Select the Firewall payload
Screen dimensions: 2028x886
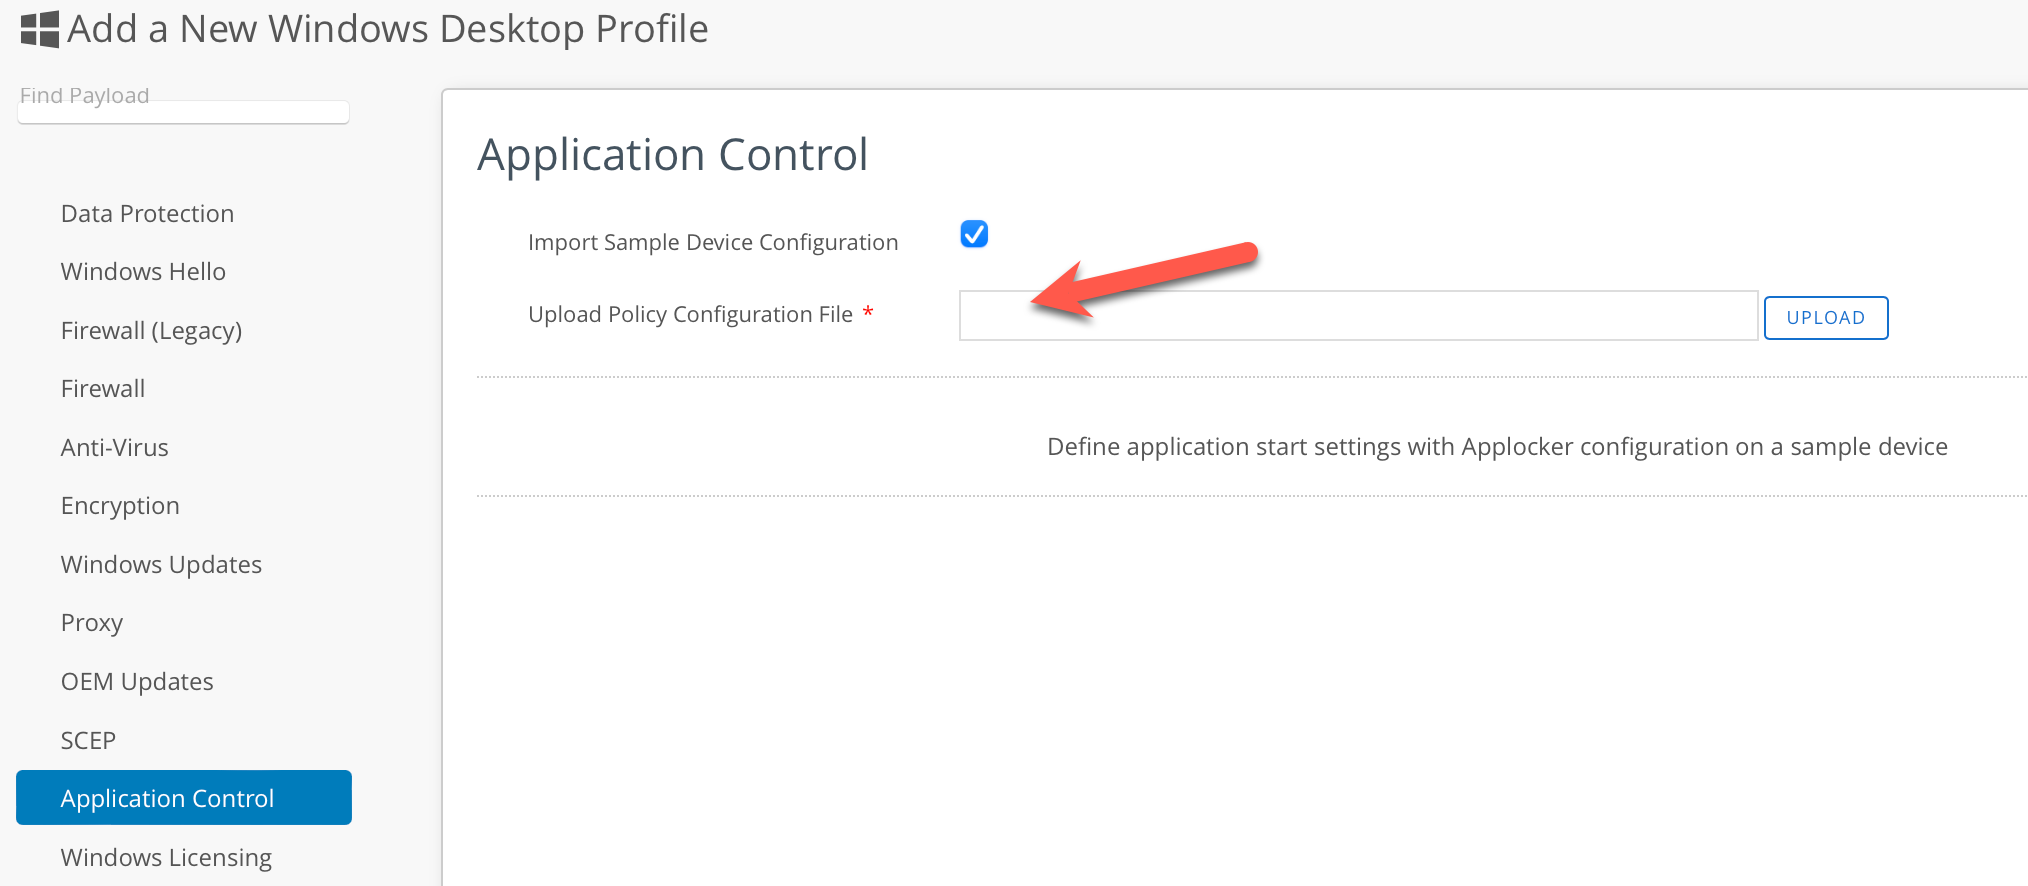(103, 389)
